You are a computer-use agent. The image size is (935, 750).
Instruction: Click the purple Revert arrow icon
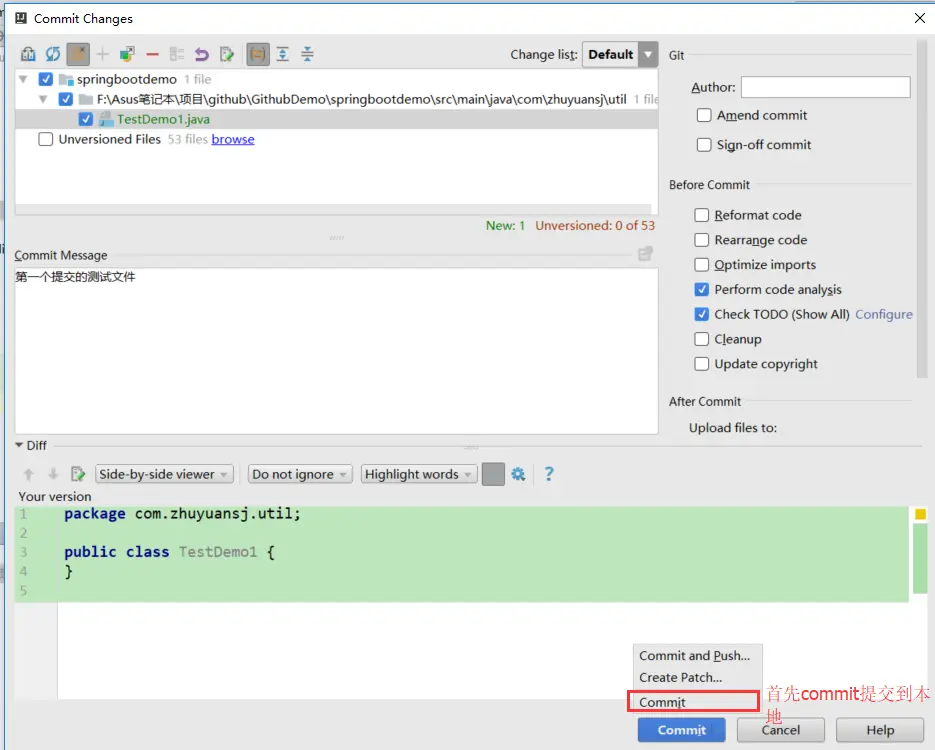pos(202,54)
